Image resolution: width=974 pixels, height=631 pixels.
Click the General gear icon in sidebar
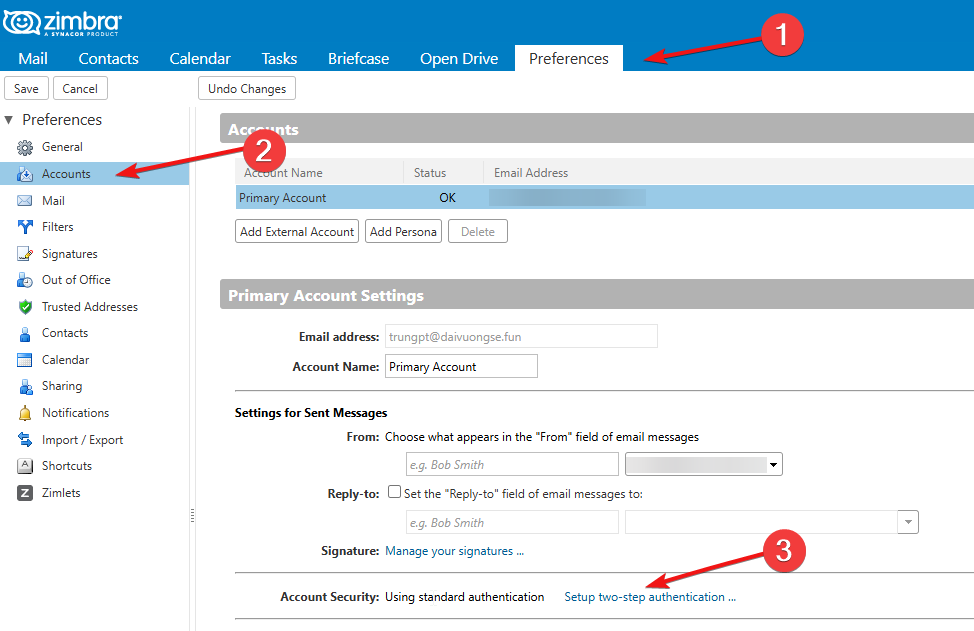coord(25,147)
